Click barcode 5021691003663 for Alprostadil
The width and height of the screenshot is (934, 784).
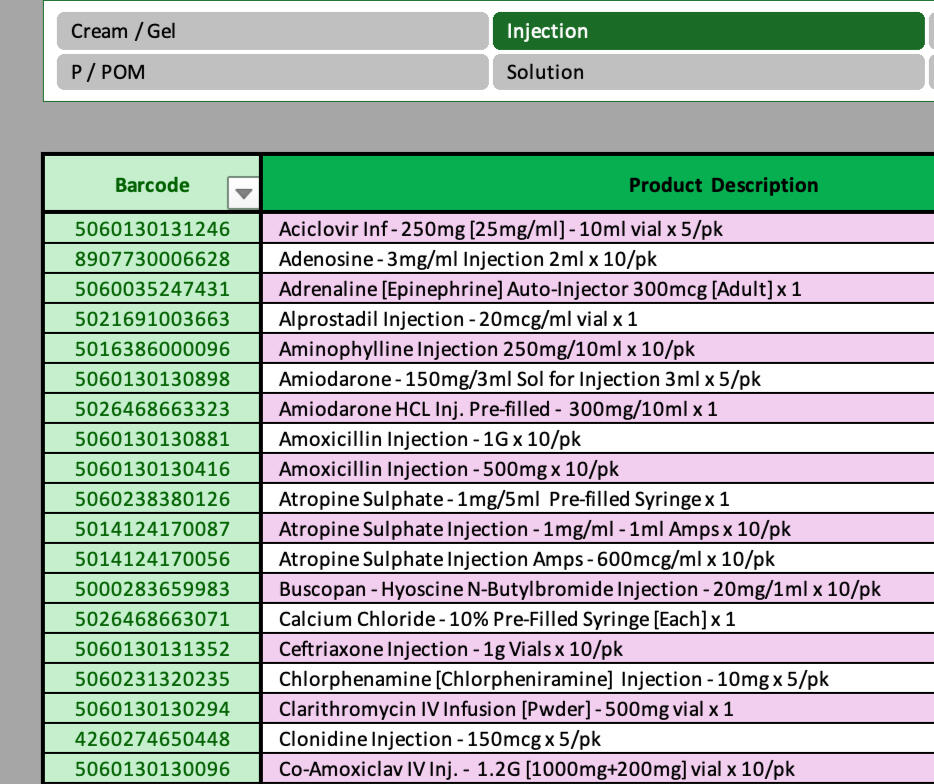(152, 319)
